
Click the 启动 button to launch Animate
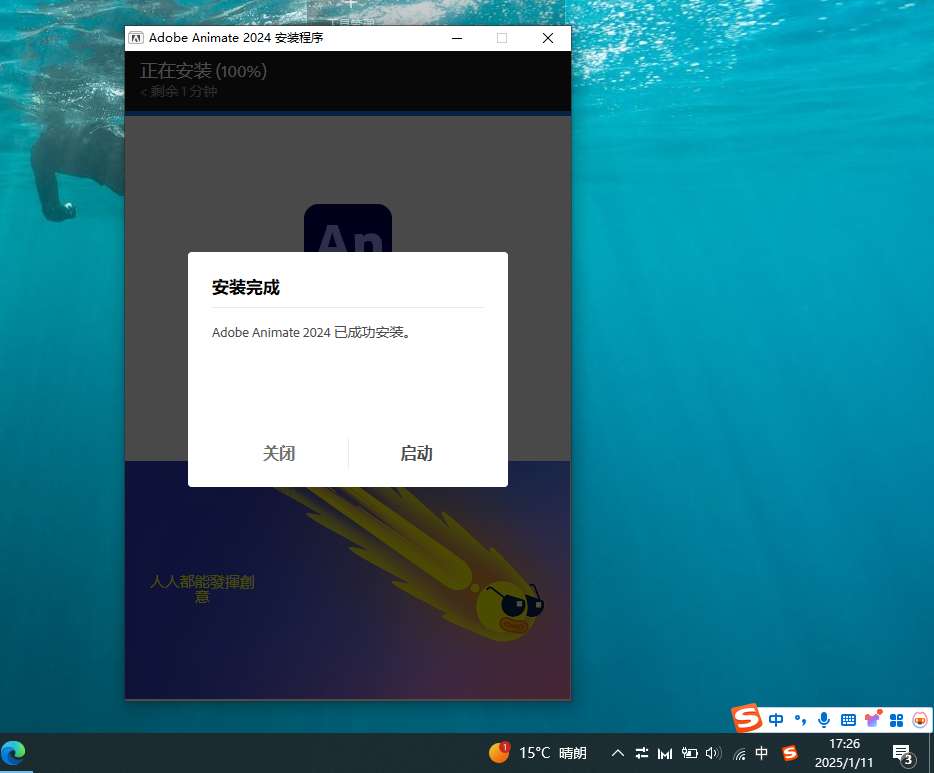[416, 454]
